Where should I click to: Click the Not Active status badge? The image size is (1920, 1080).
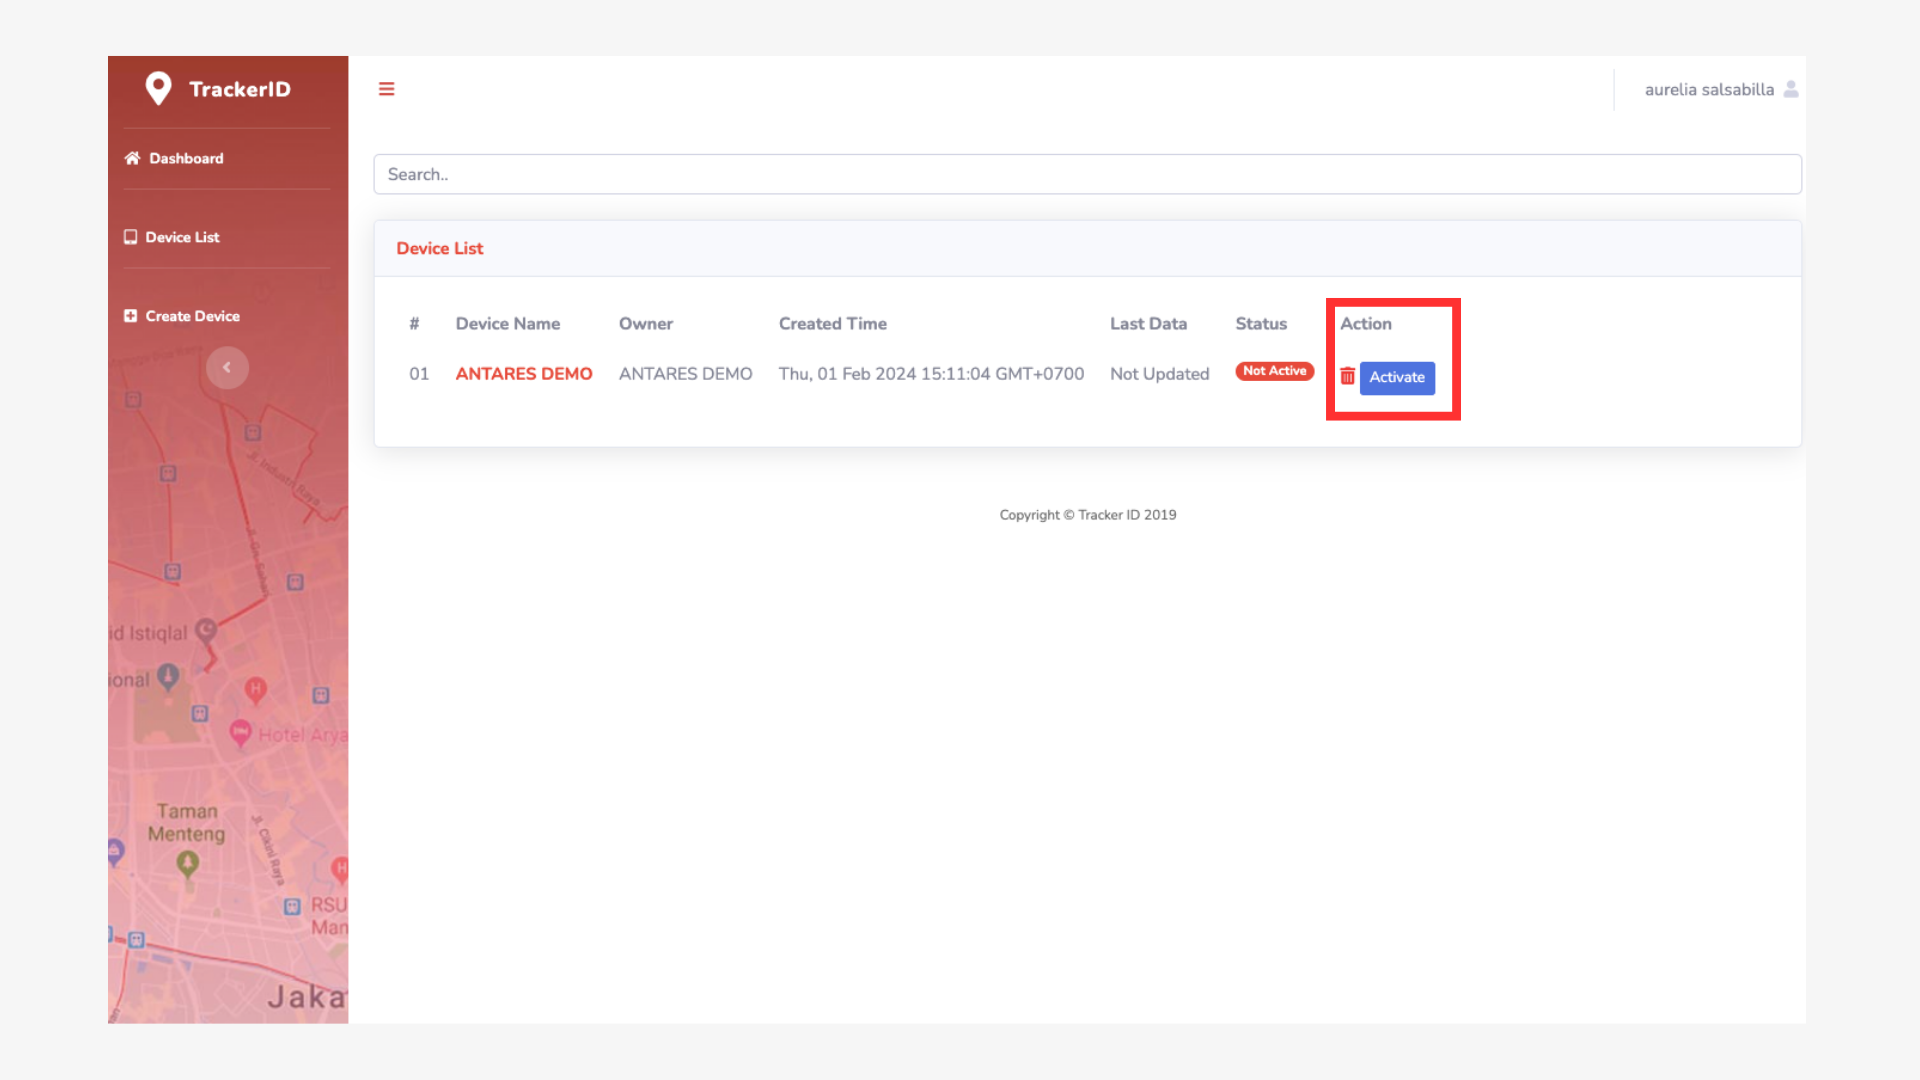pos(1274,371)
